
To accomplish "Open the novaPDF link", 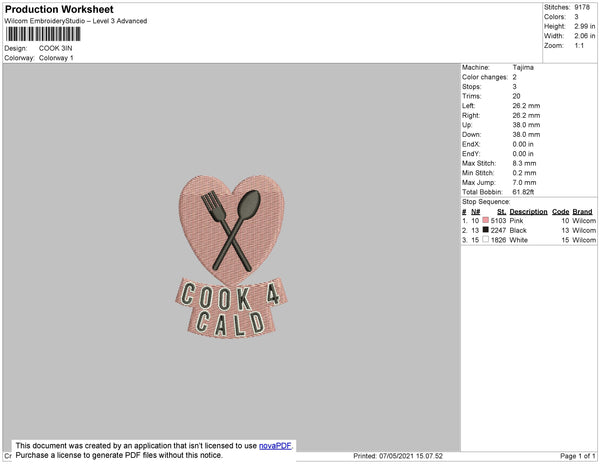I will click(275, 446).
